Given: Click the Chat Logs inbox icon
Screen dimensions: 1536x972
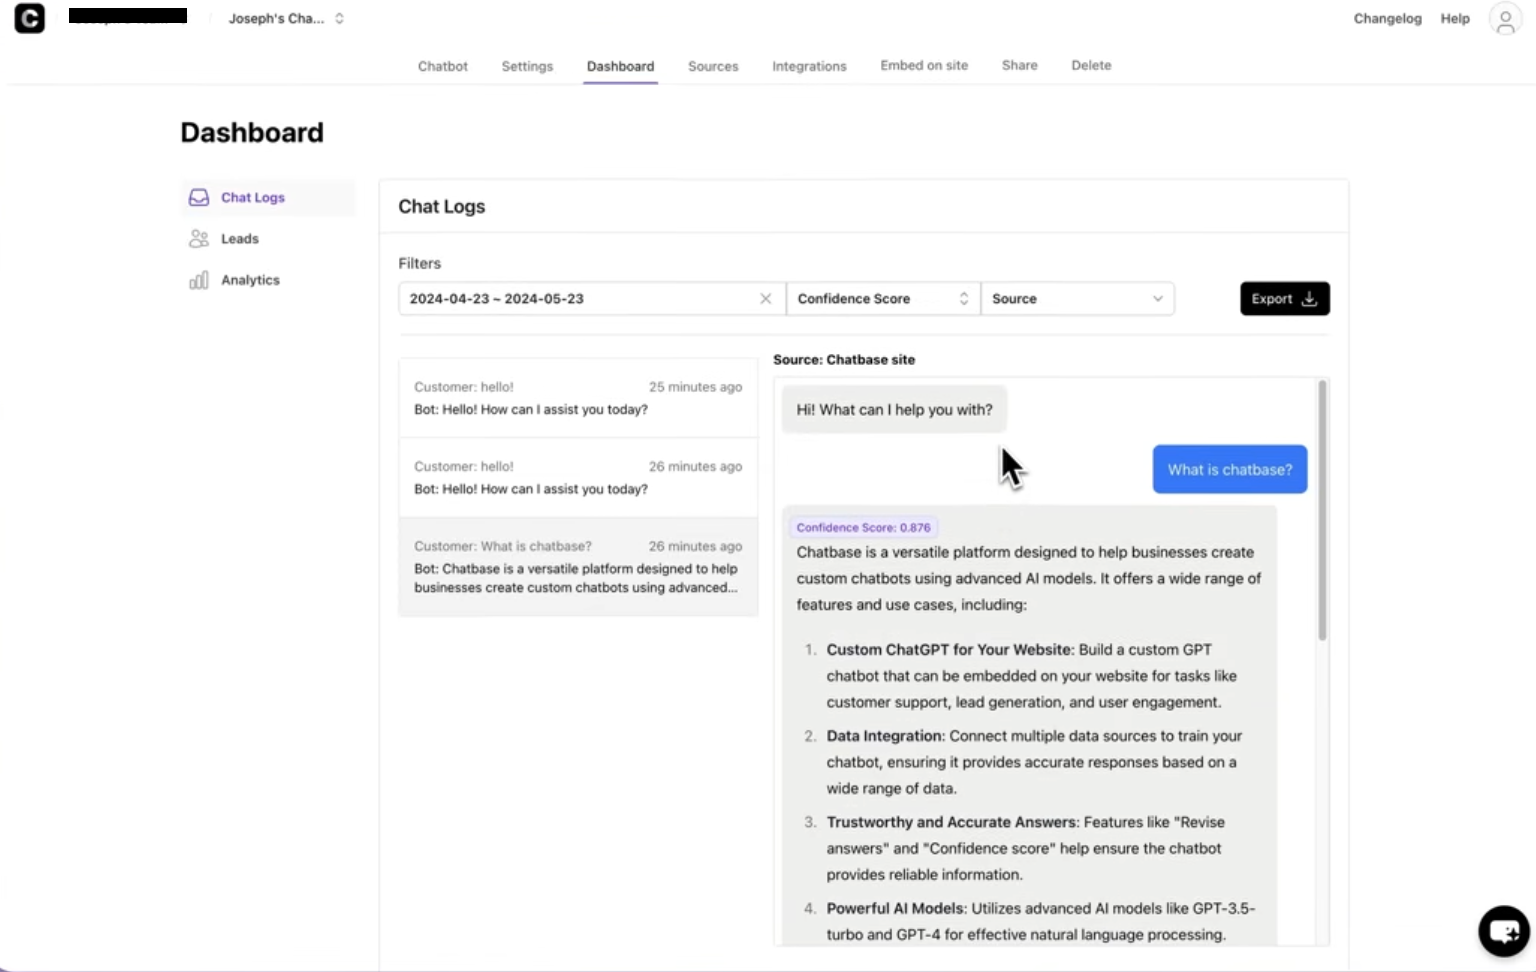Looking at the screenshot, I should [x=199, y=197].
